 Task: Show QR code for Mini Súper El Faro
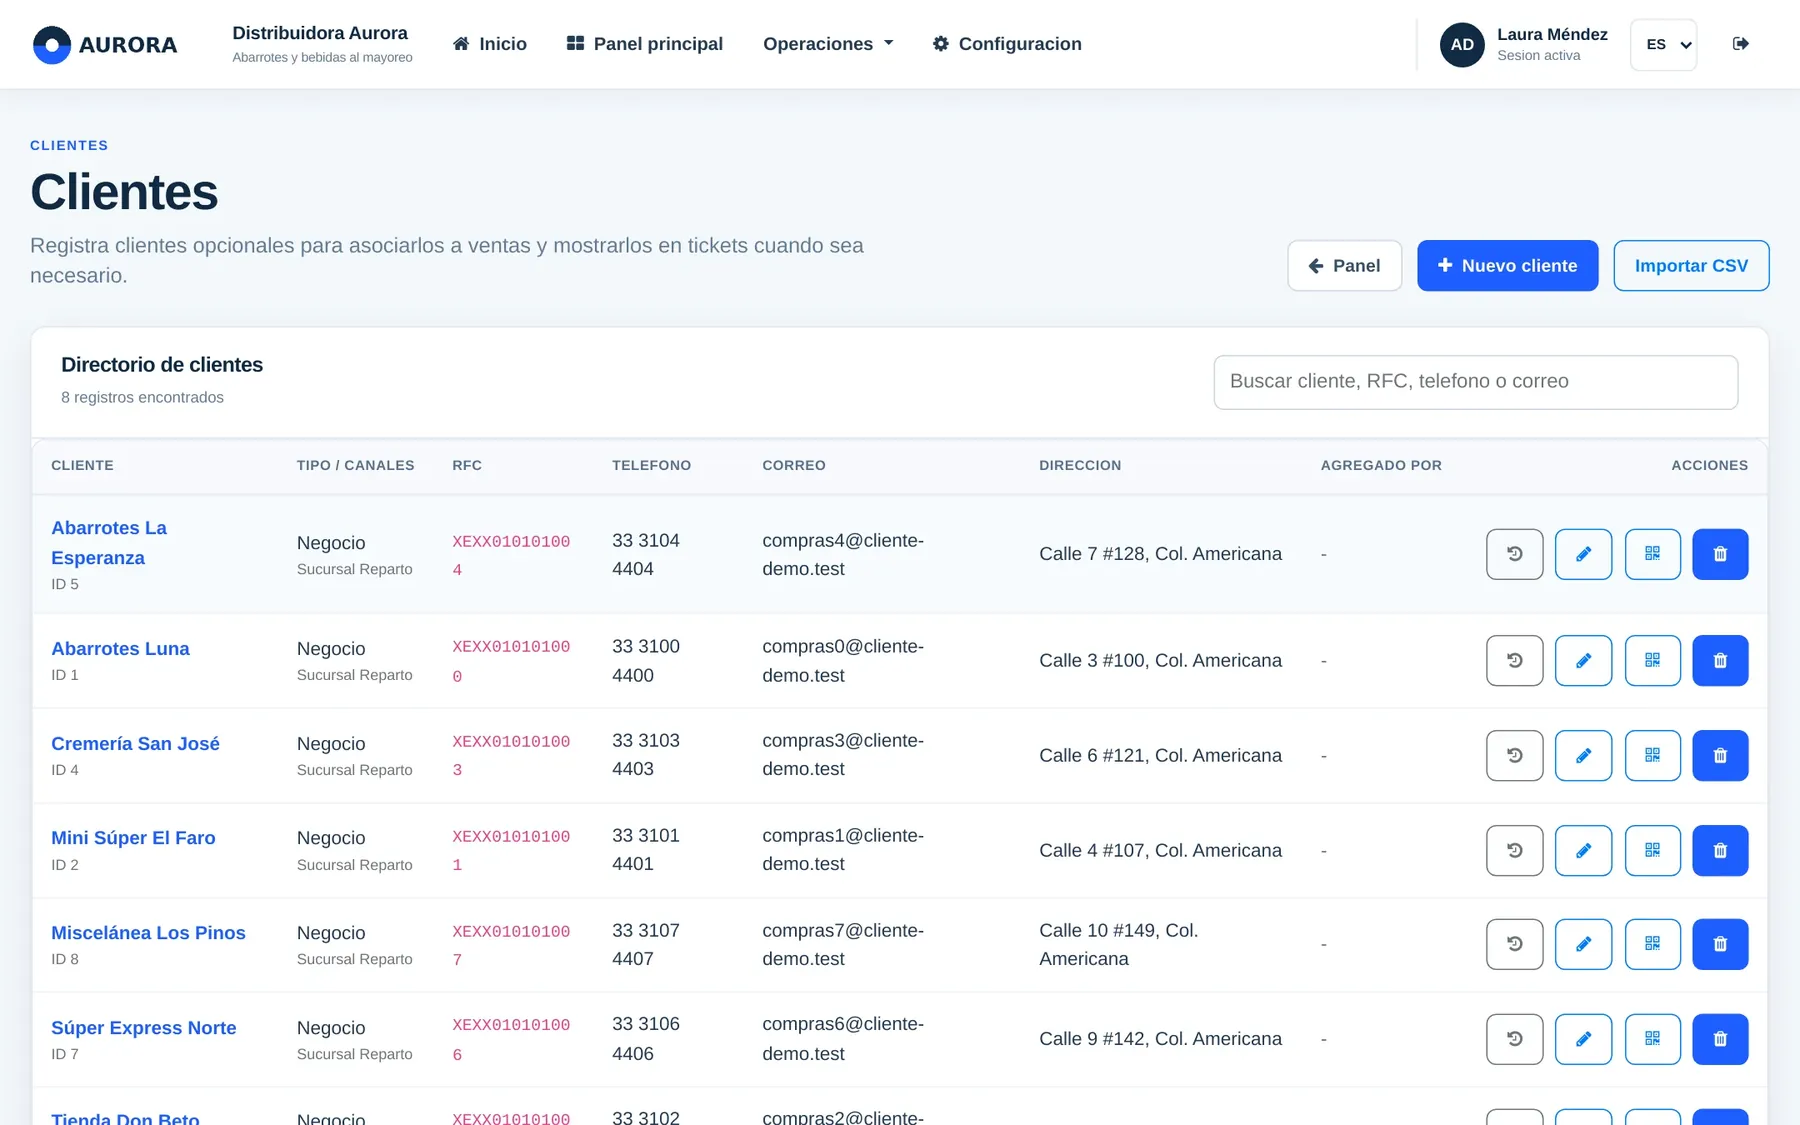point(1652,850)
